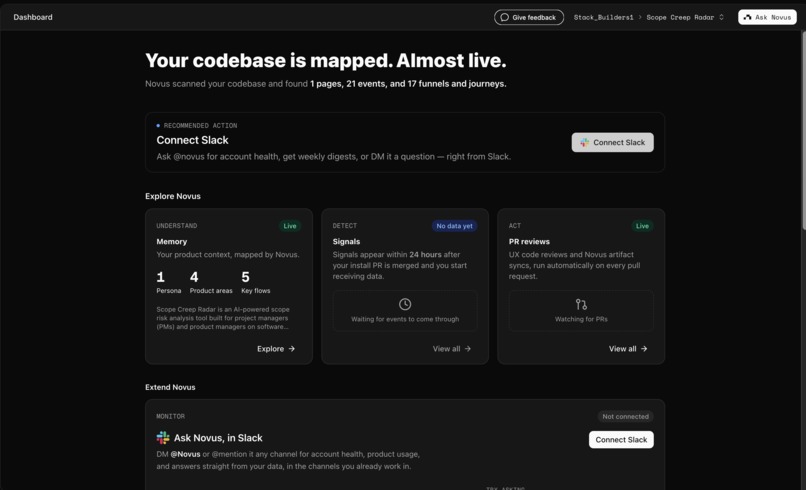The height and width of the screenshot is (490, 806).
Task: Click the Your codebase is mapped headline
Action: (x=325, y=60)
